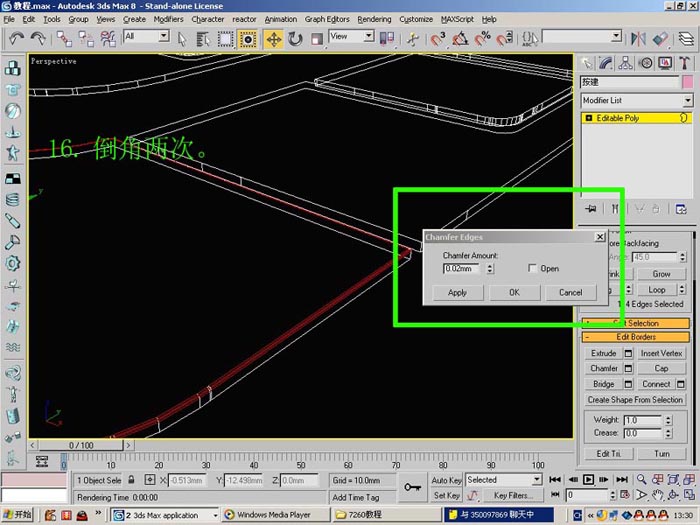This screenshot has height=525, width=700.
Task: Click the Redo arrow icon
Action: (x=38, y=39)
